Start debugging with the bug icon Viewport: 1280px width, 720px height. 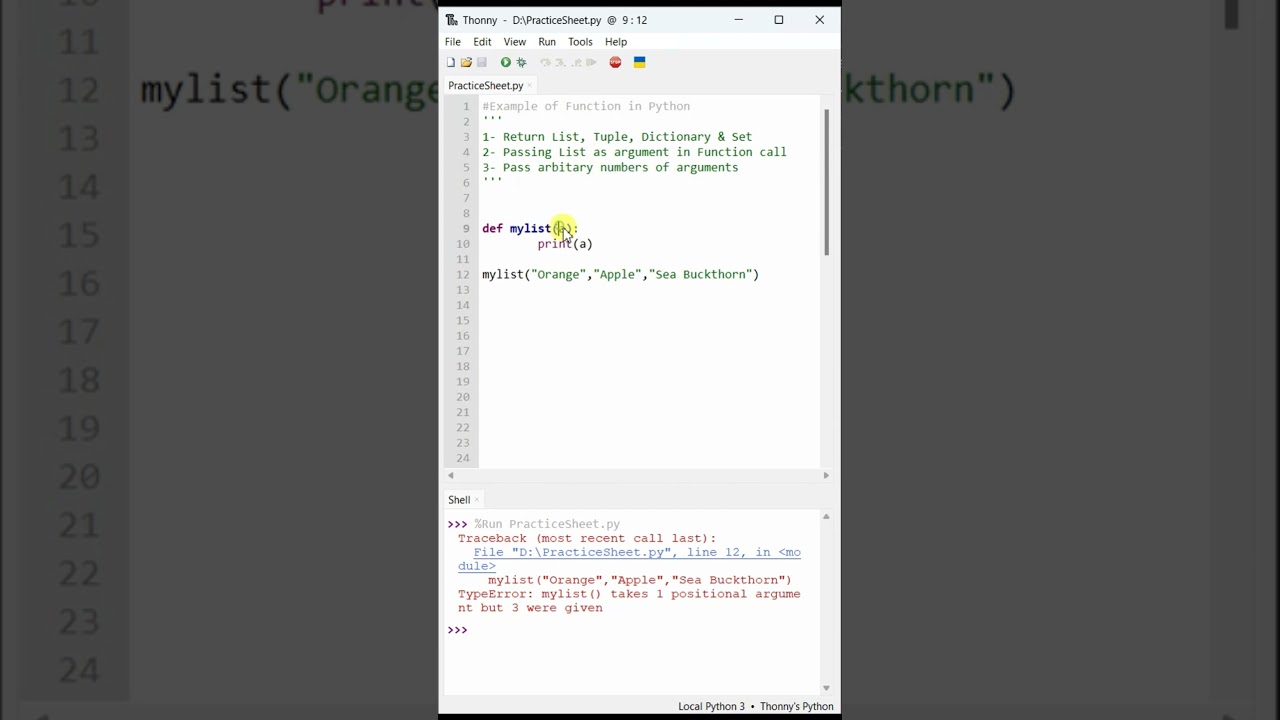(521, 62)
